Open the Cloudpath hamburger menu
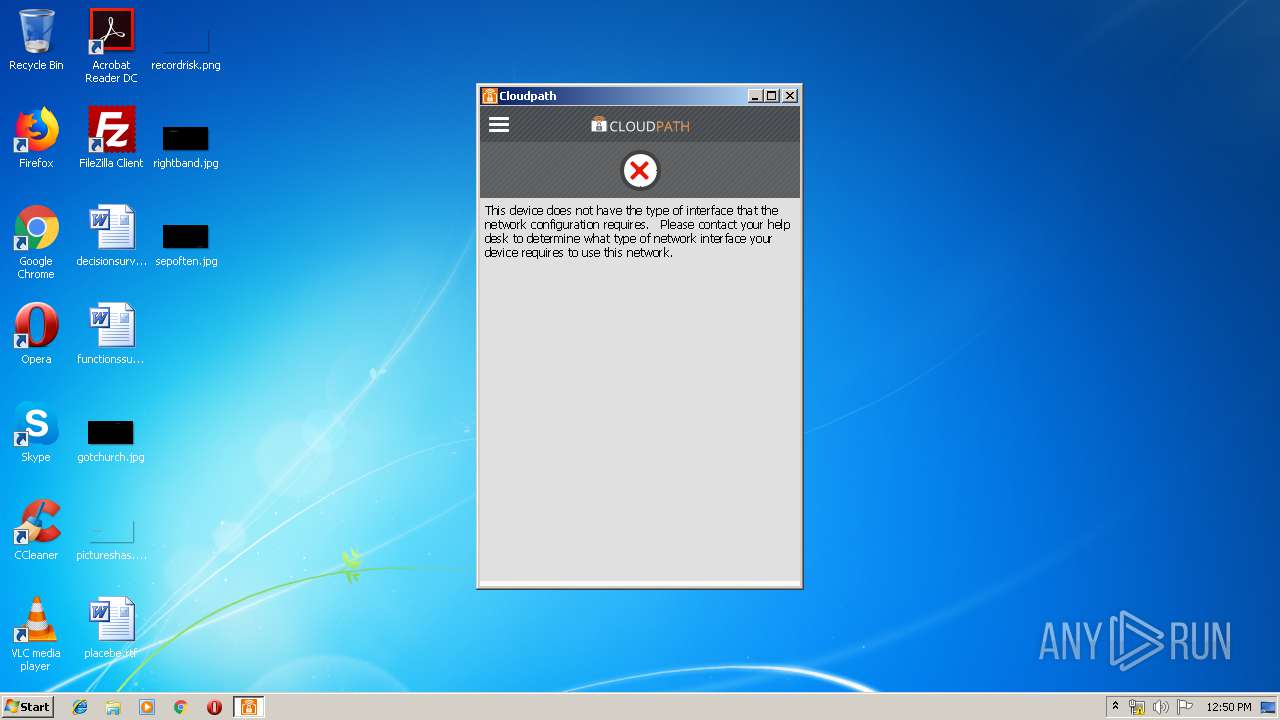The width and height of the screenshot is (1280, 720). pyautogui.click(x=499, y=124)
